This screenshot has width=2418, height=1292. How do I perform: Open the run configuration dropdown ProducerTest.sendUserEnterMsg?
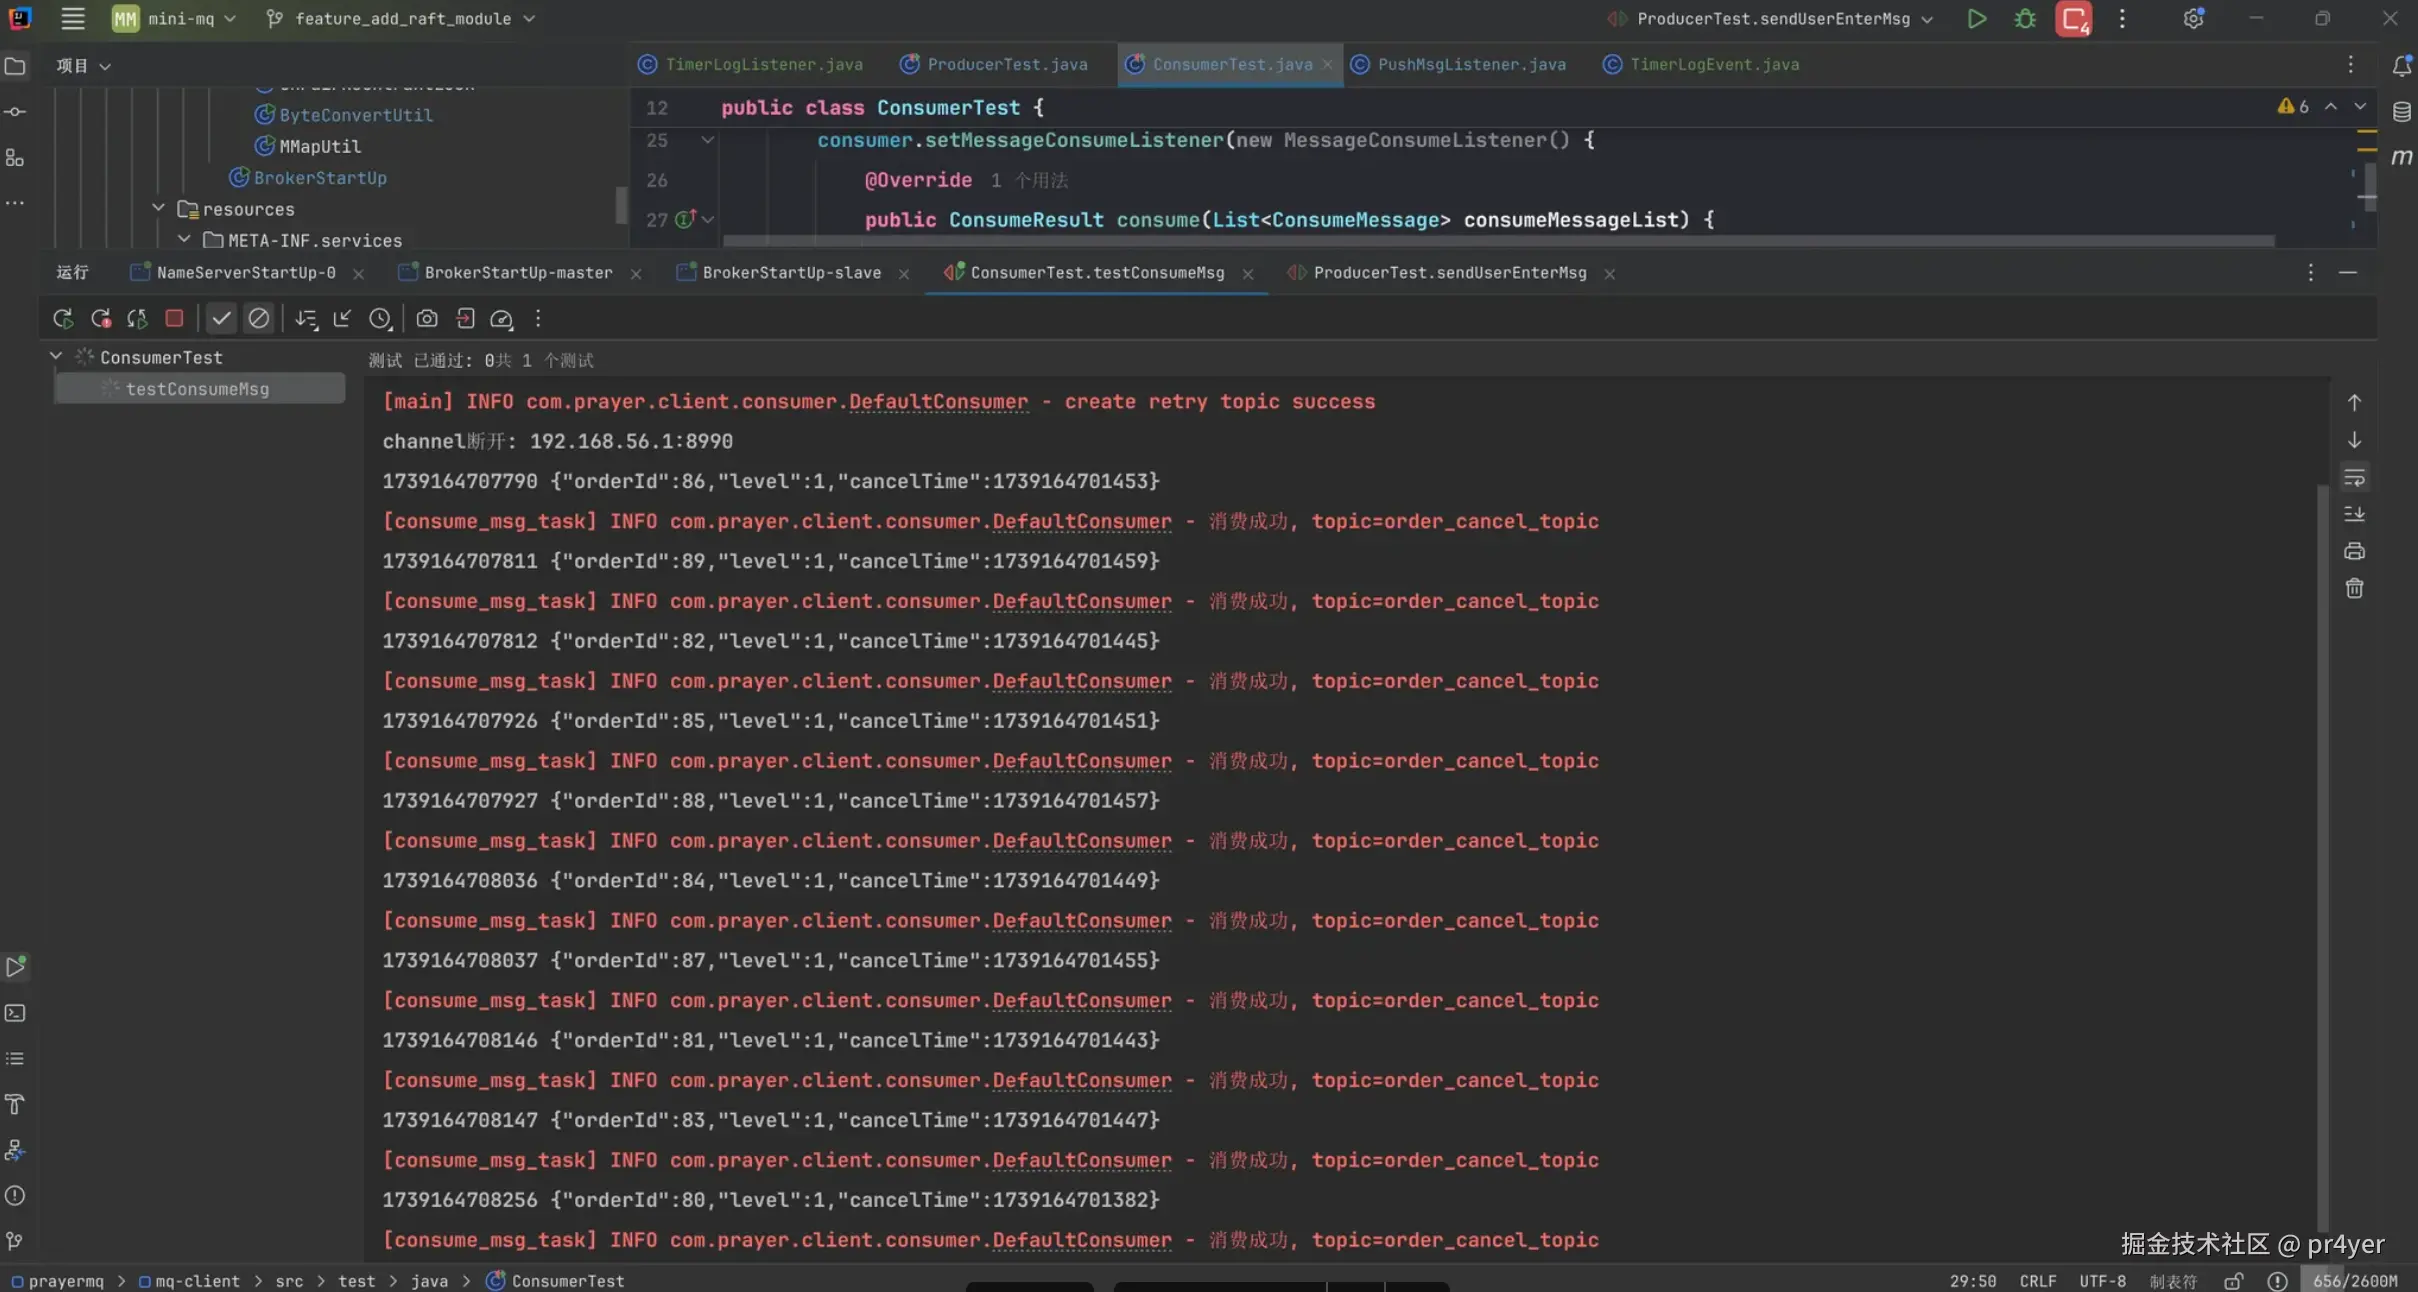click(x=1771, y=19)
